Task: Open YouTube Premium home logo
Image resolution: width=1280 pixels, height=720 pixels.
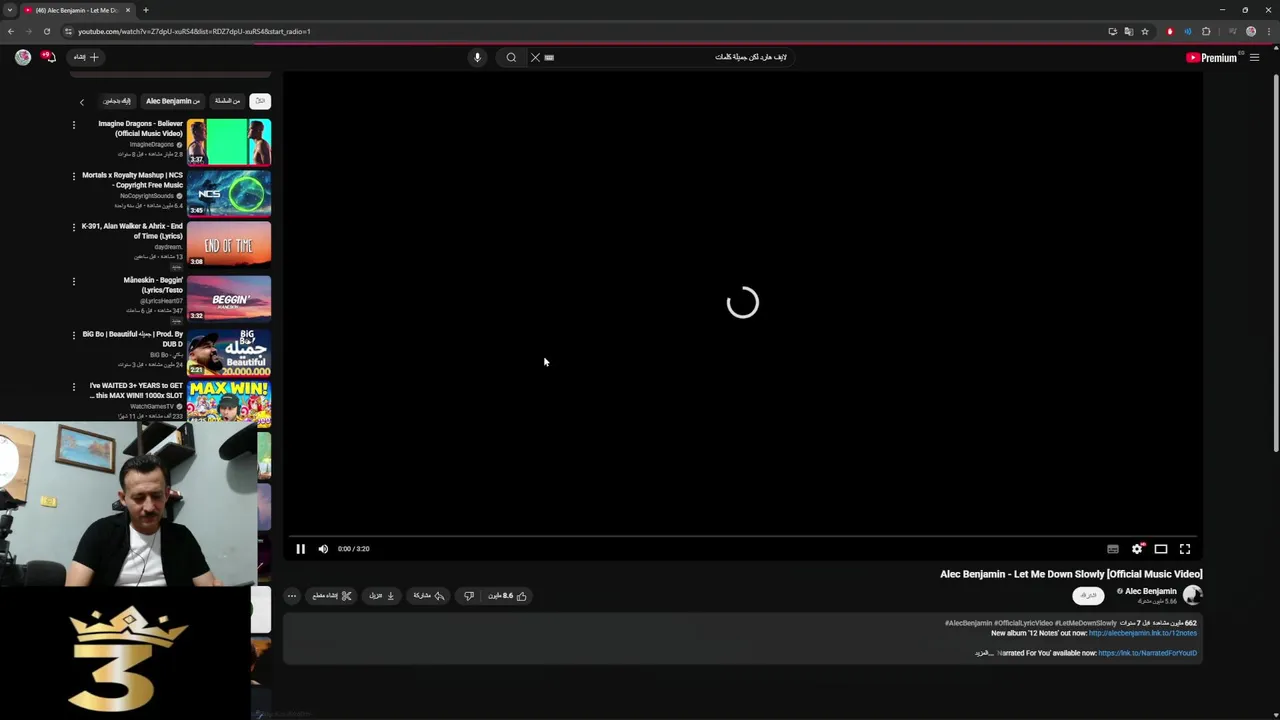Action: (1212, 58)
